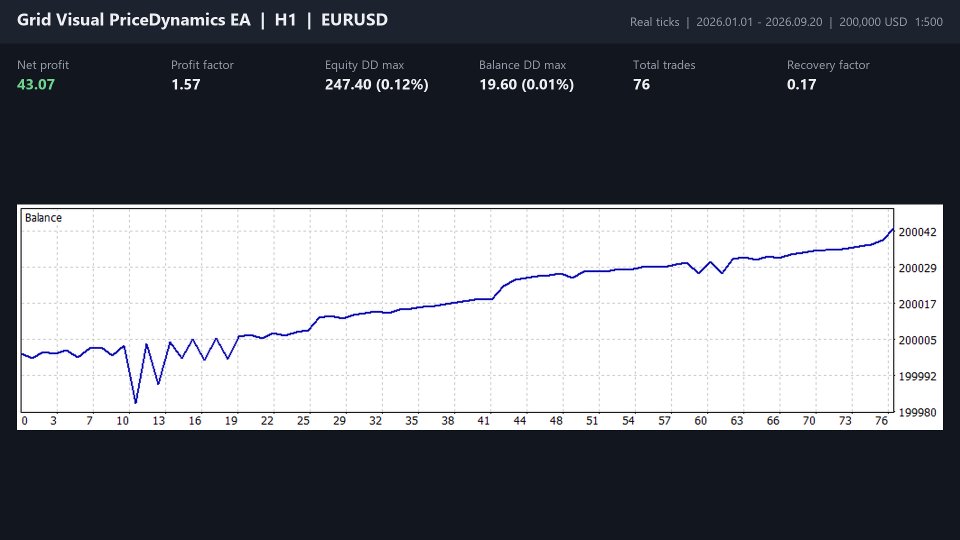
Task: Click the 199980 y-axis value
Action: pos(917,413)
